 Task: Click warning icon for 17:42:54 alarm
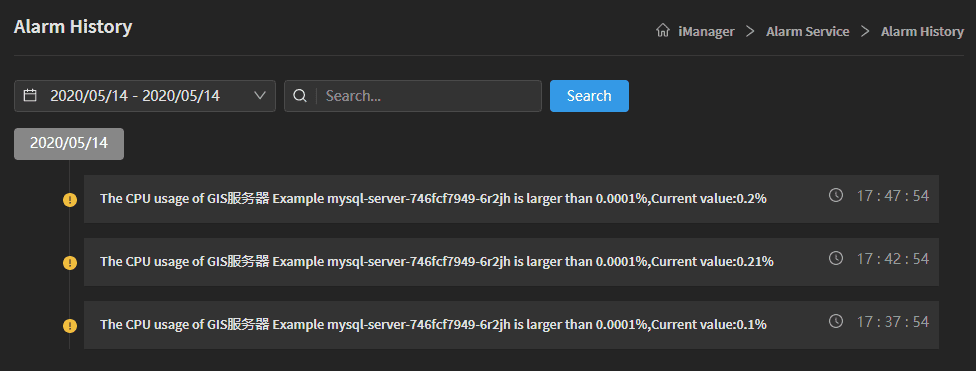coord(70,263)
